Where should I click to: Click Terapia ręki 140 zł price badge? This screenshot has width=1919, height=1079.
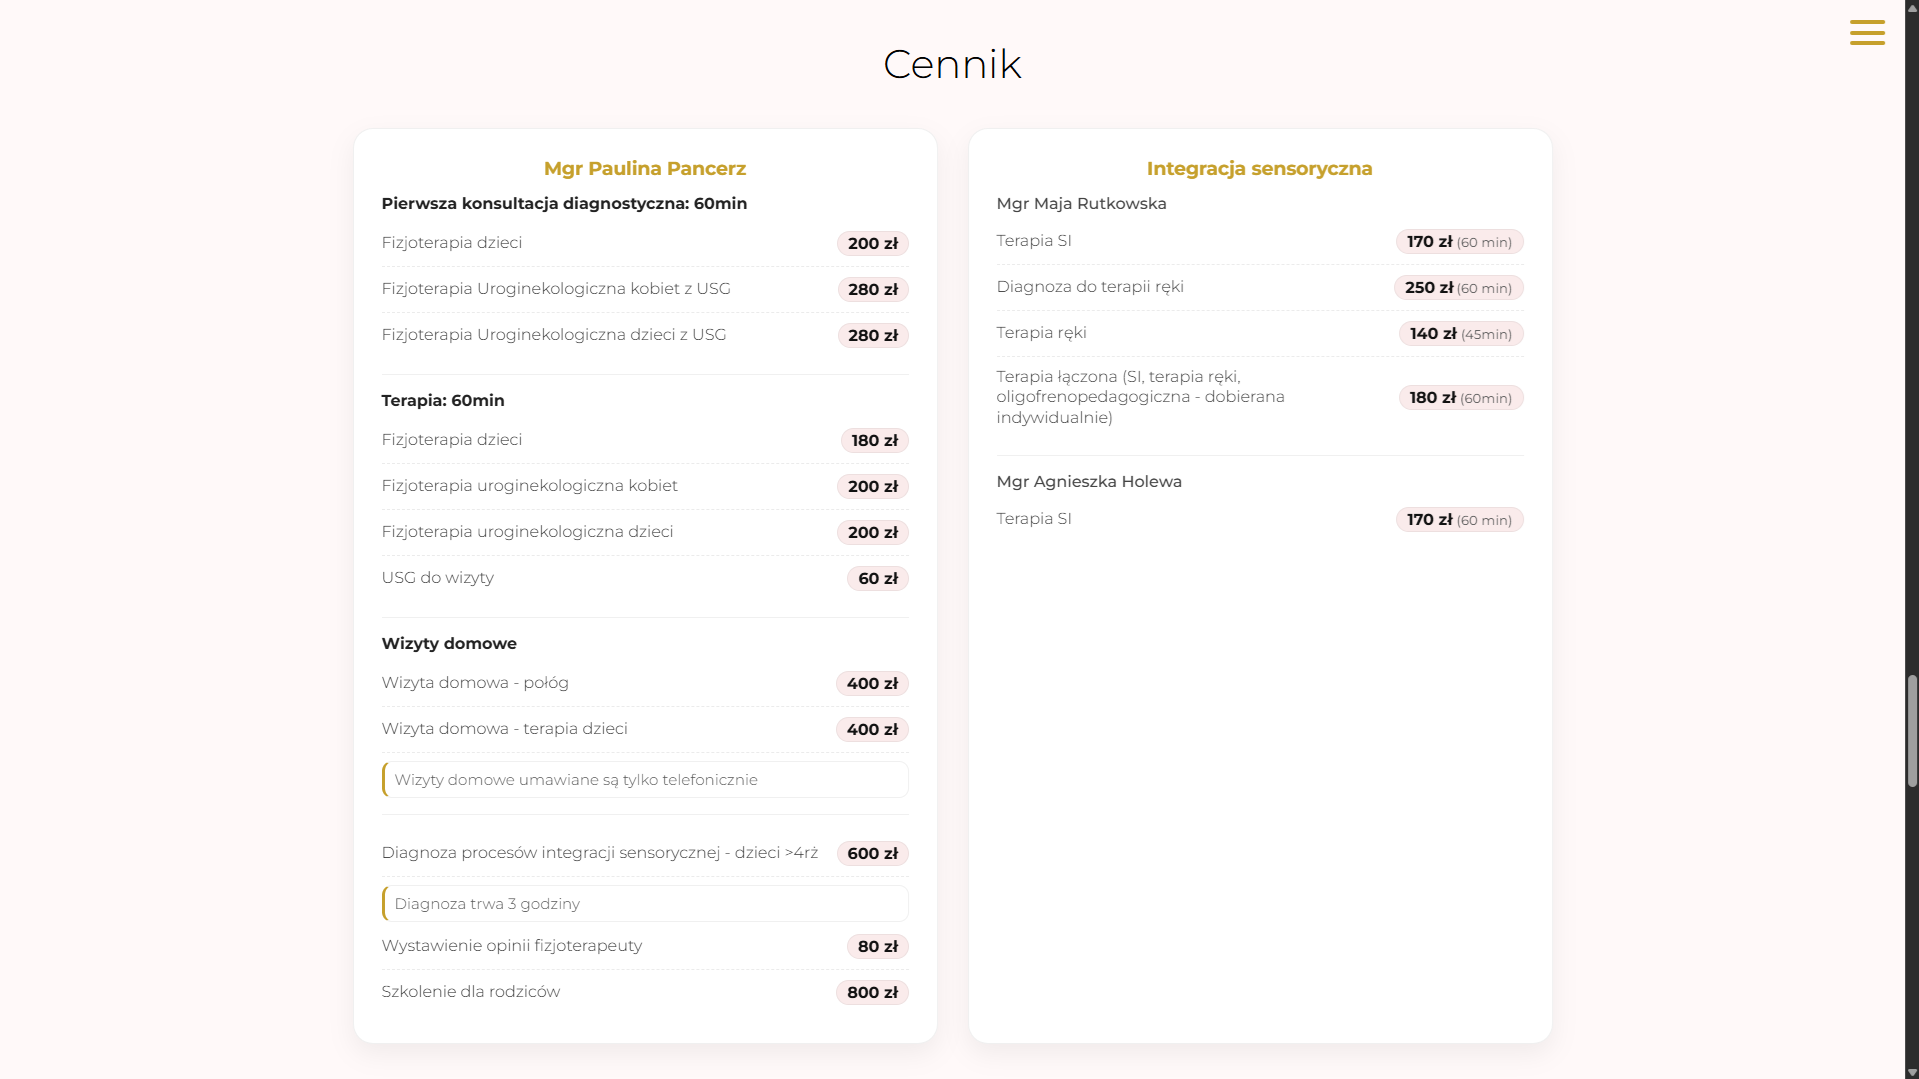click(x=1460, y=334)
